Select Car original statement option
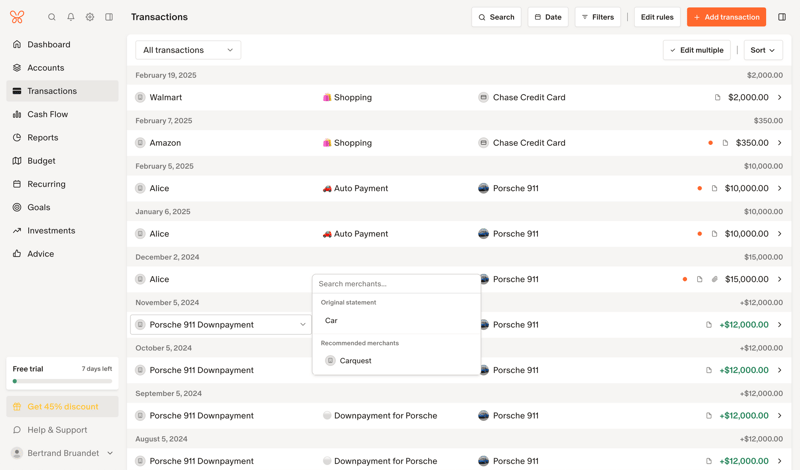This screenshot has height=470, width=800. pyautogui.click(x=396, y=320)
